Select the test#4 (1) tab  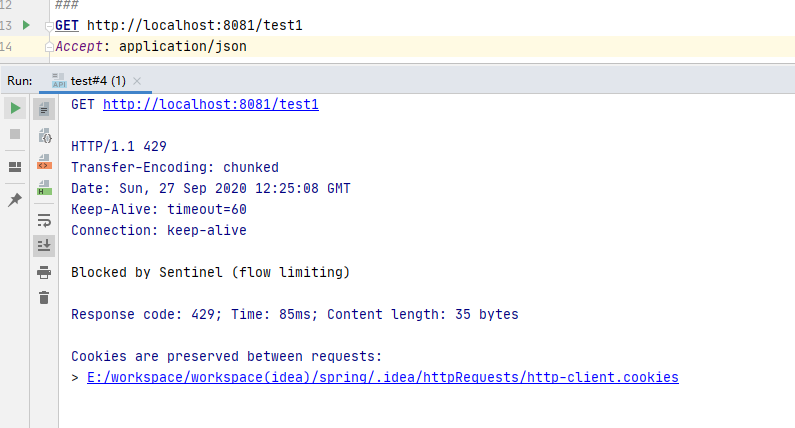[x=97, y=80]
